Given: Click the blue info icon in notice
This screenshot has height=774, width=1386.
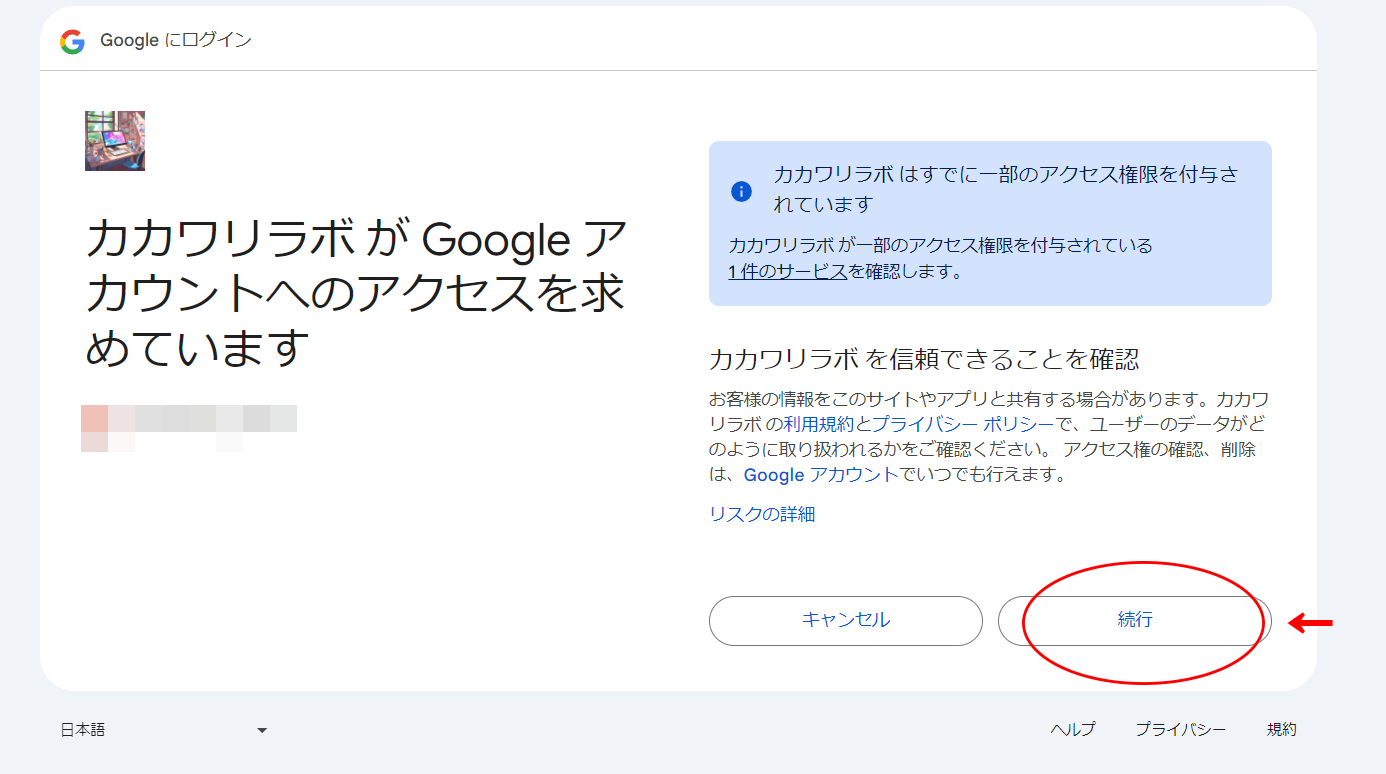Looking at the screenshot, I should tap(741, 191).
